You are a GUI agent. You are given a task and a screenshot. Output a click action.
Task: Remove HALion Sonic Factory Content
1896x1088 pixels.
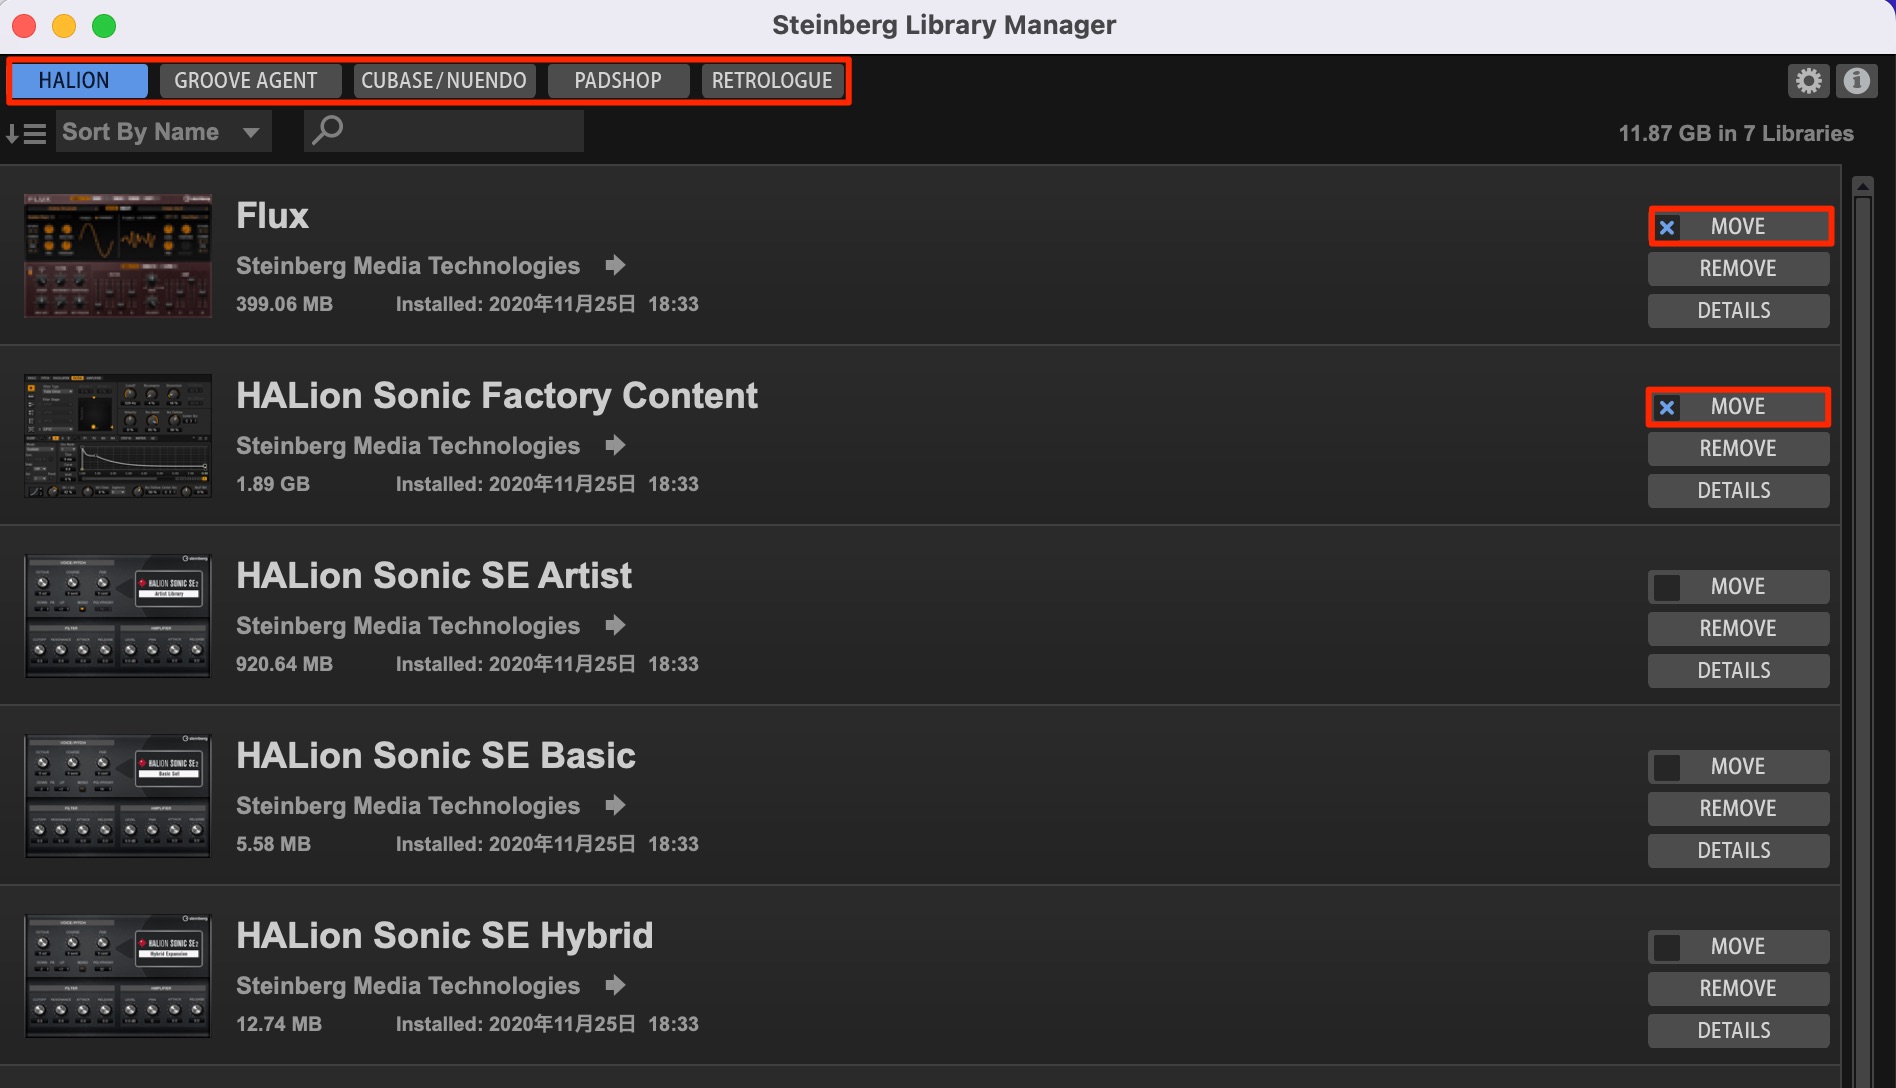pos(1738,449)
